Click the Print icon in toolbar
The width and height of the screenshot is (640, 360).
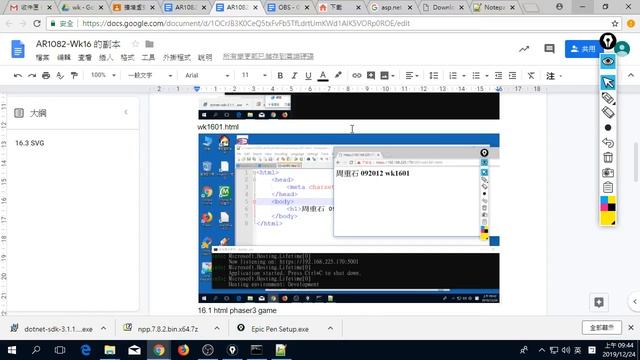point(46,76)
